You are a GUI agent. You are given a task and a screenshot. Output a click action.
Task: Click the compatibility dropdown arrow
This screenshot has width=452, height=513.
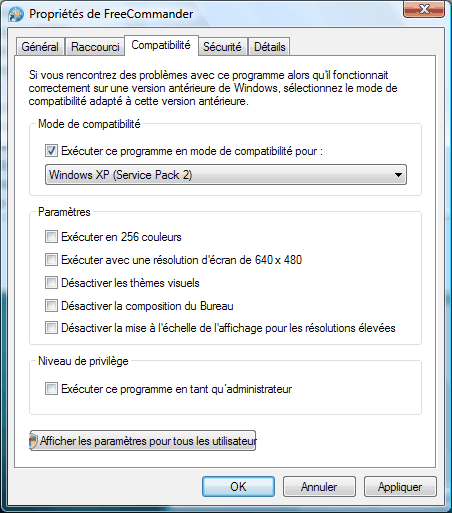click(398, 175)
